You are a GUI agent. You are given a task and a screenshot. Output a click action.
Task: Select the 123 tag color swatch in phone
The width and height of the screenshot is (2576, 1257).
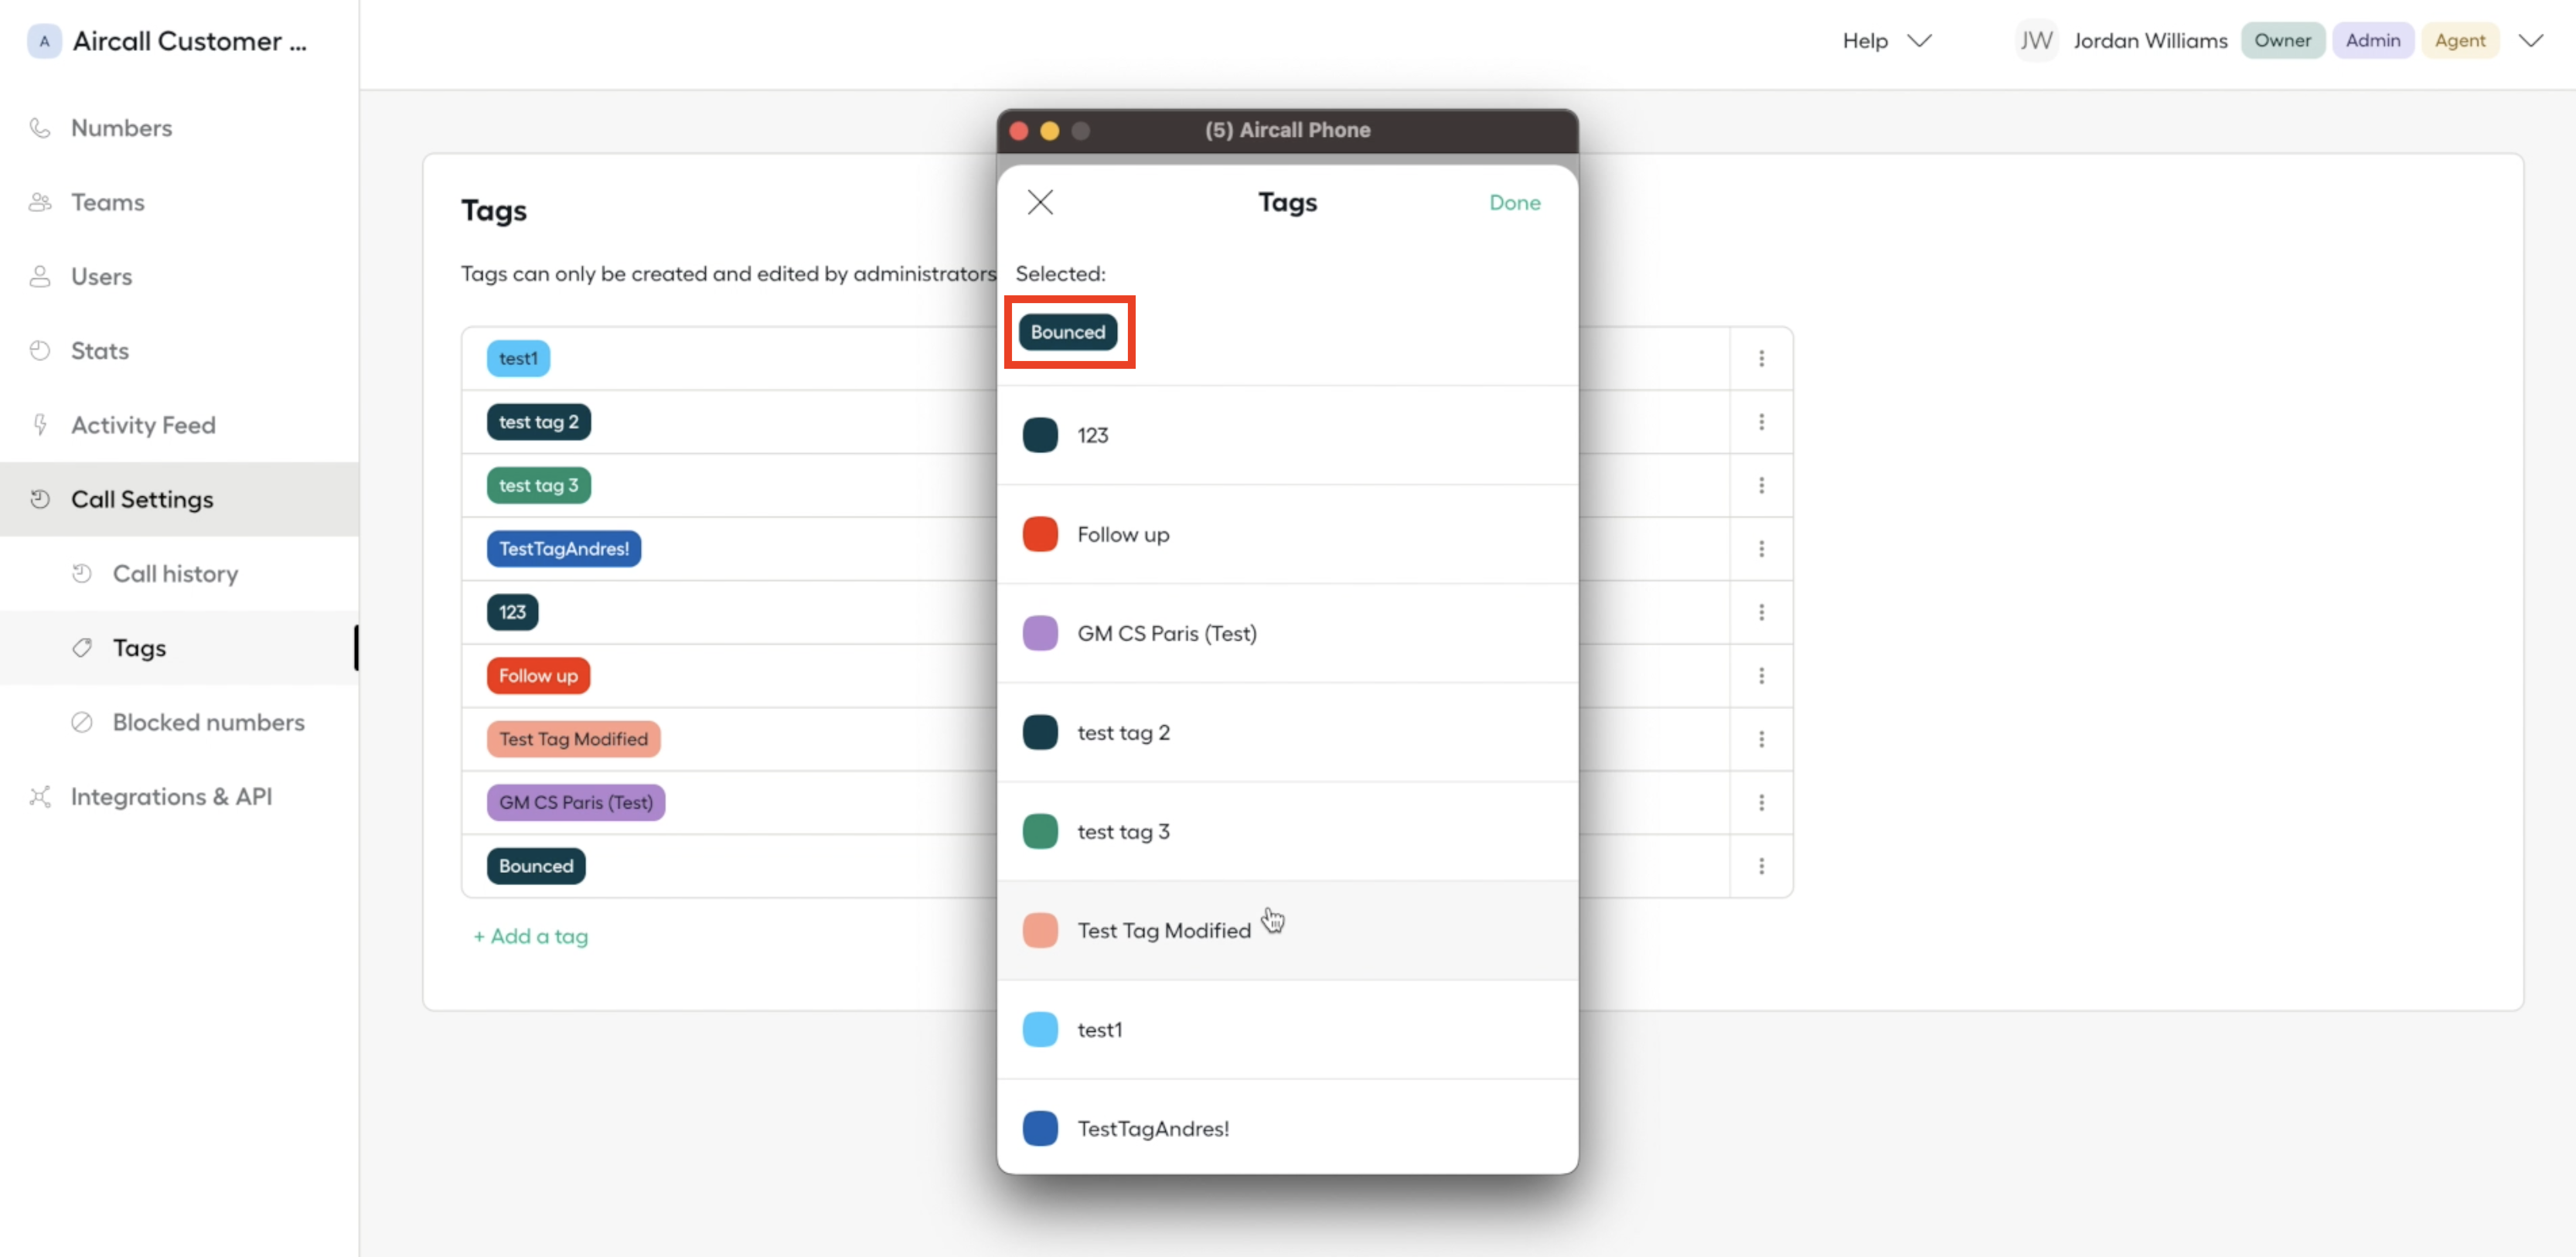tap(1040, 435)
